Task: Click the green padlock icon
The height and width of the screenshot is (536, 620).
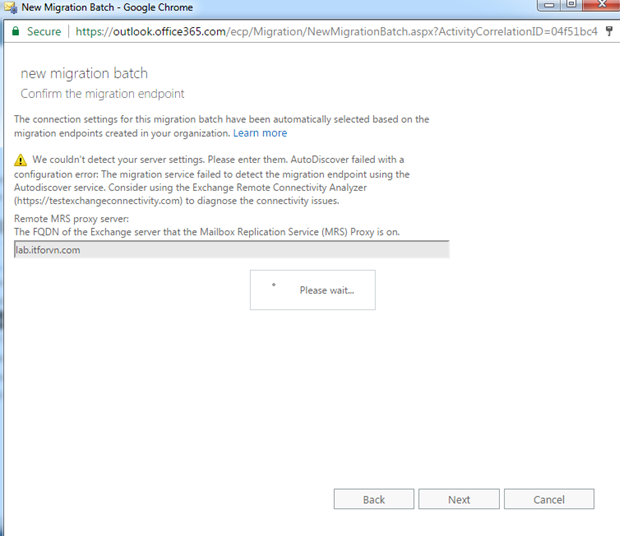Action: point(15,31)
